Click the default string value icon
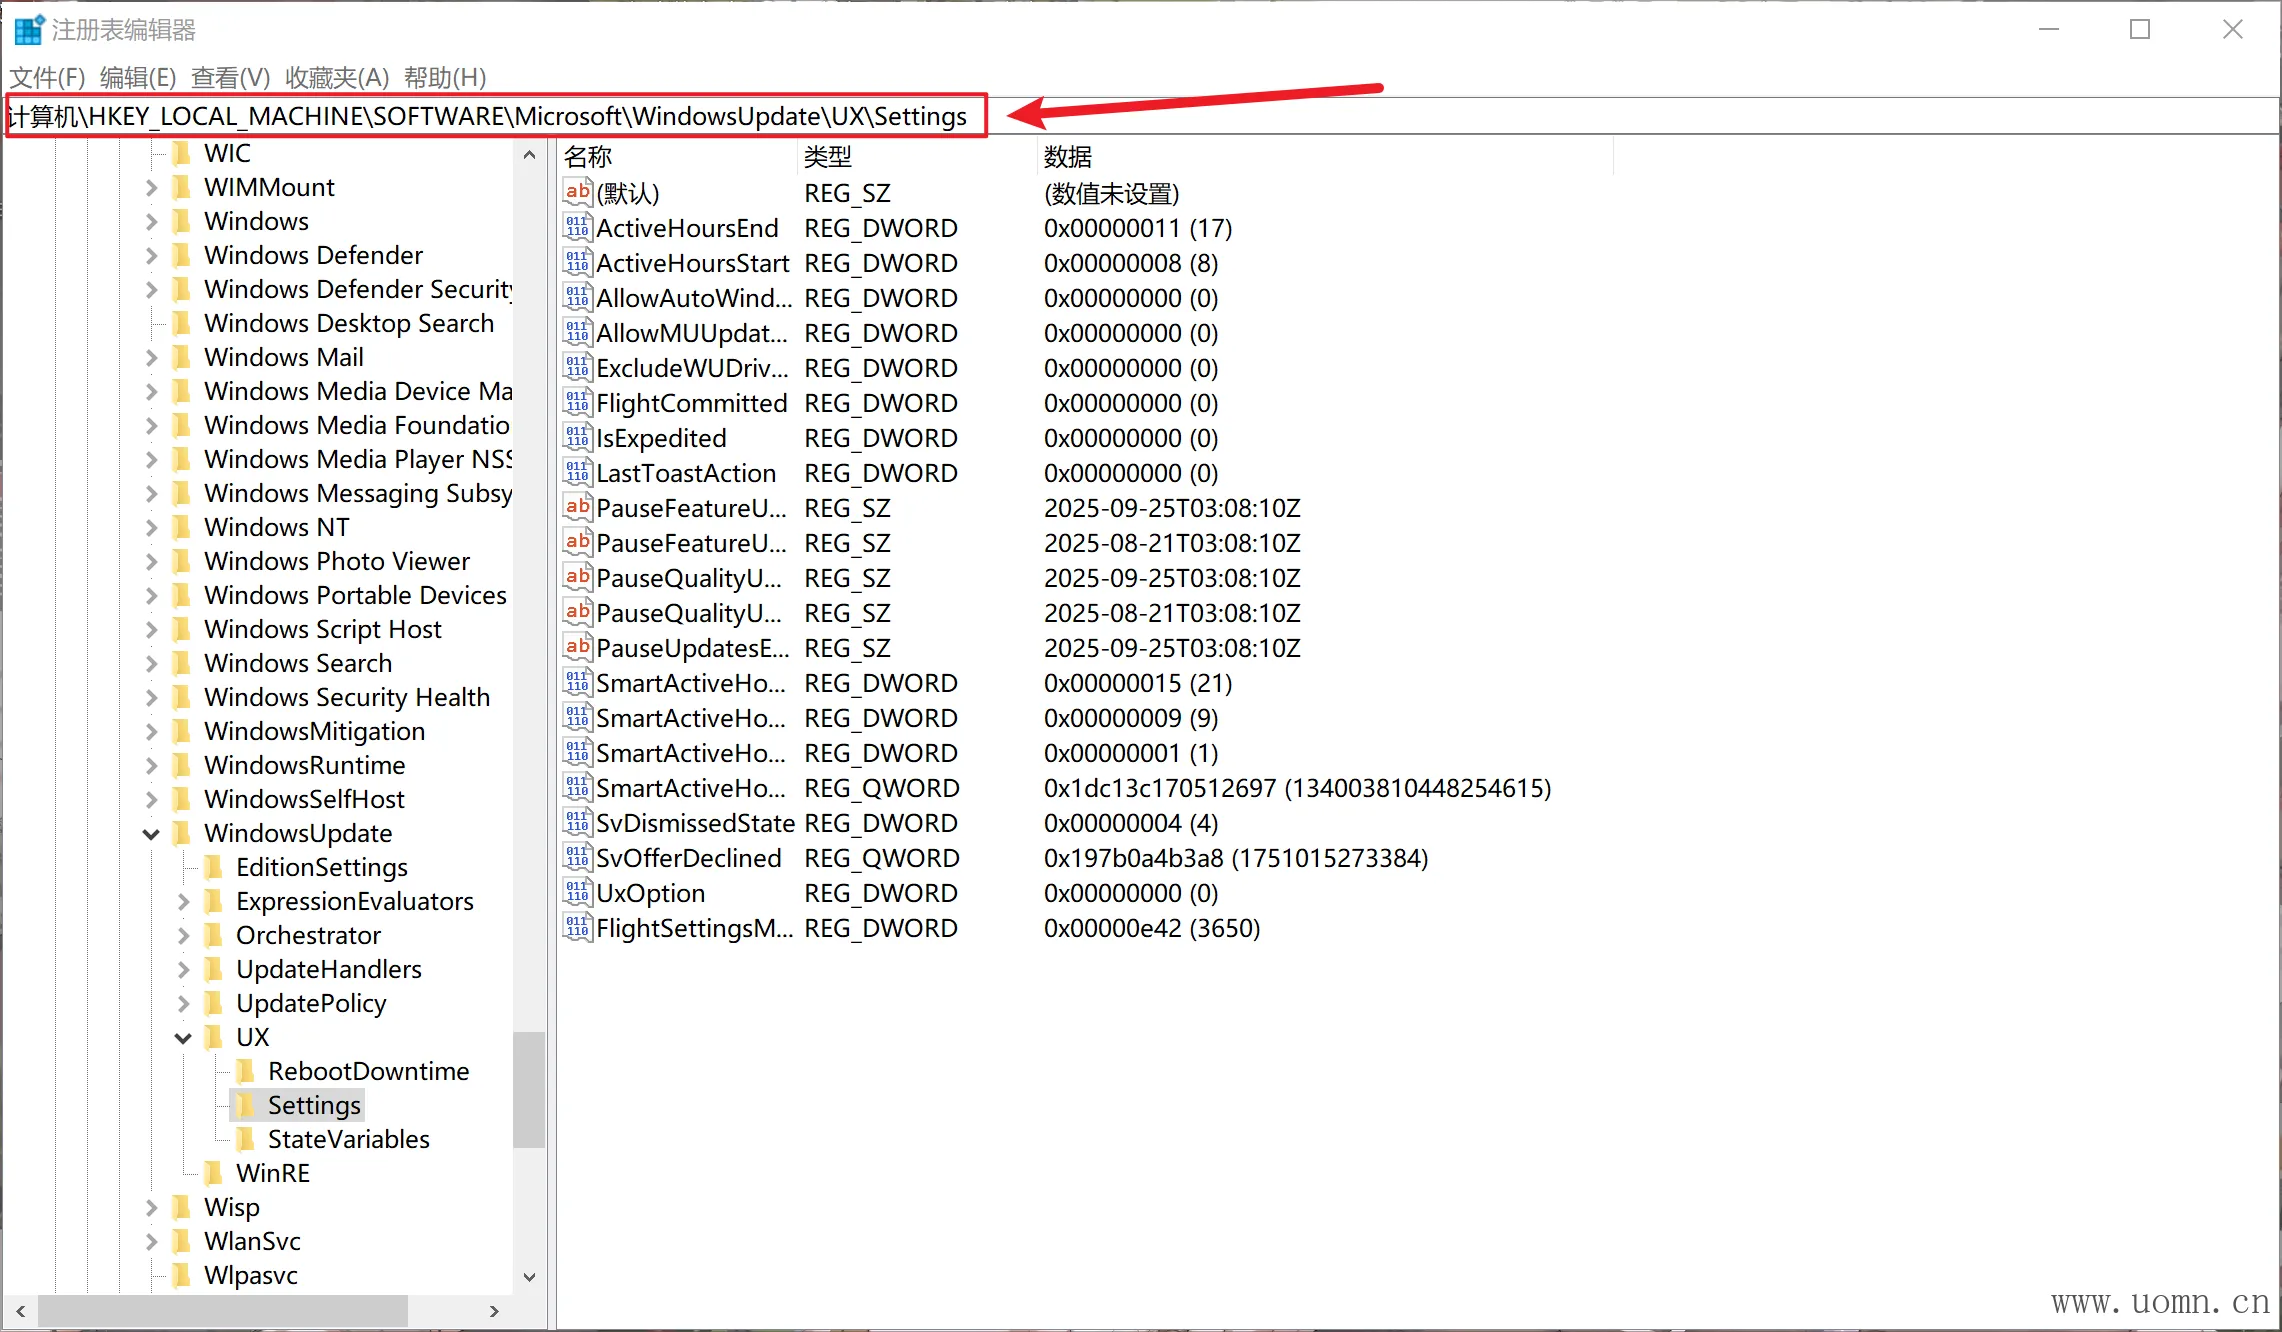2282x1332 pixels. tap(577, 192)
